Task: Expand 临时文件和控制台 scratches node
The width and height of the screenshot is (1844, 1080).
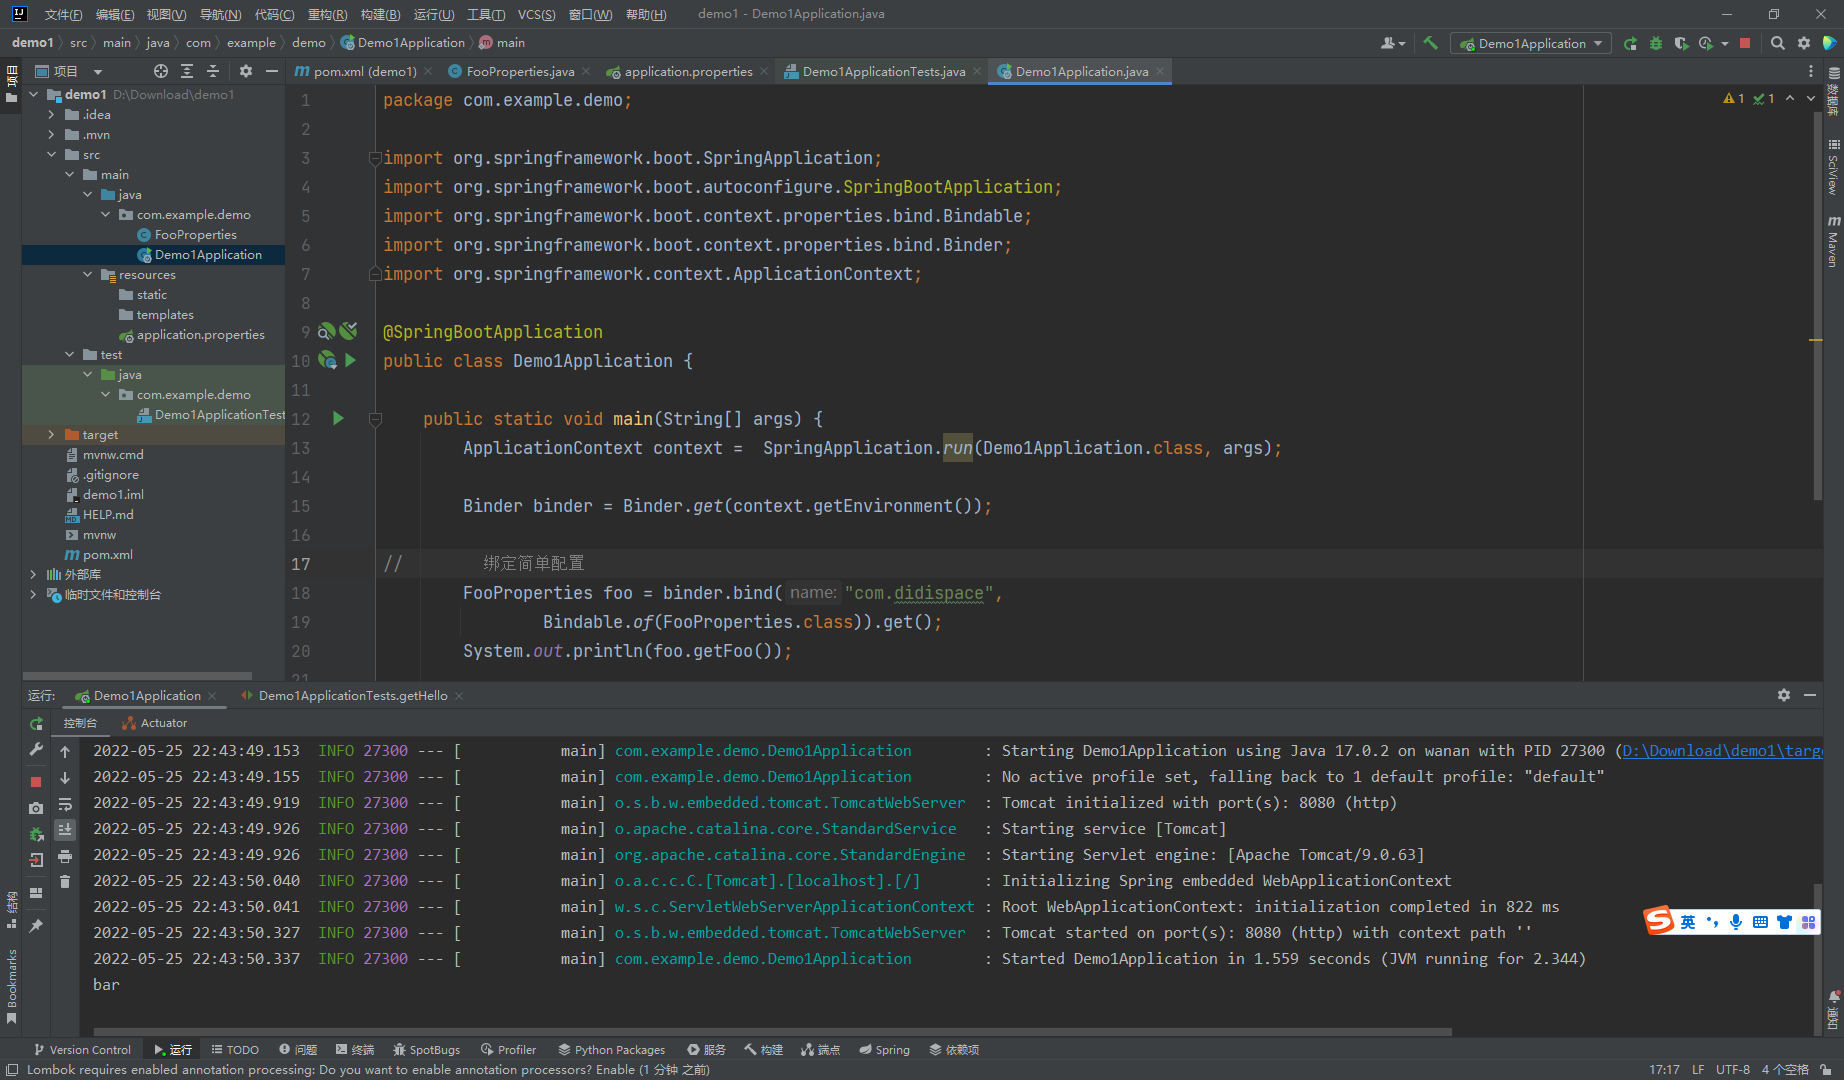Action: click(33, 594)
